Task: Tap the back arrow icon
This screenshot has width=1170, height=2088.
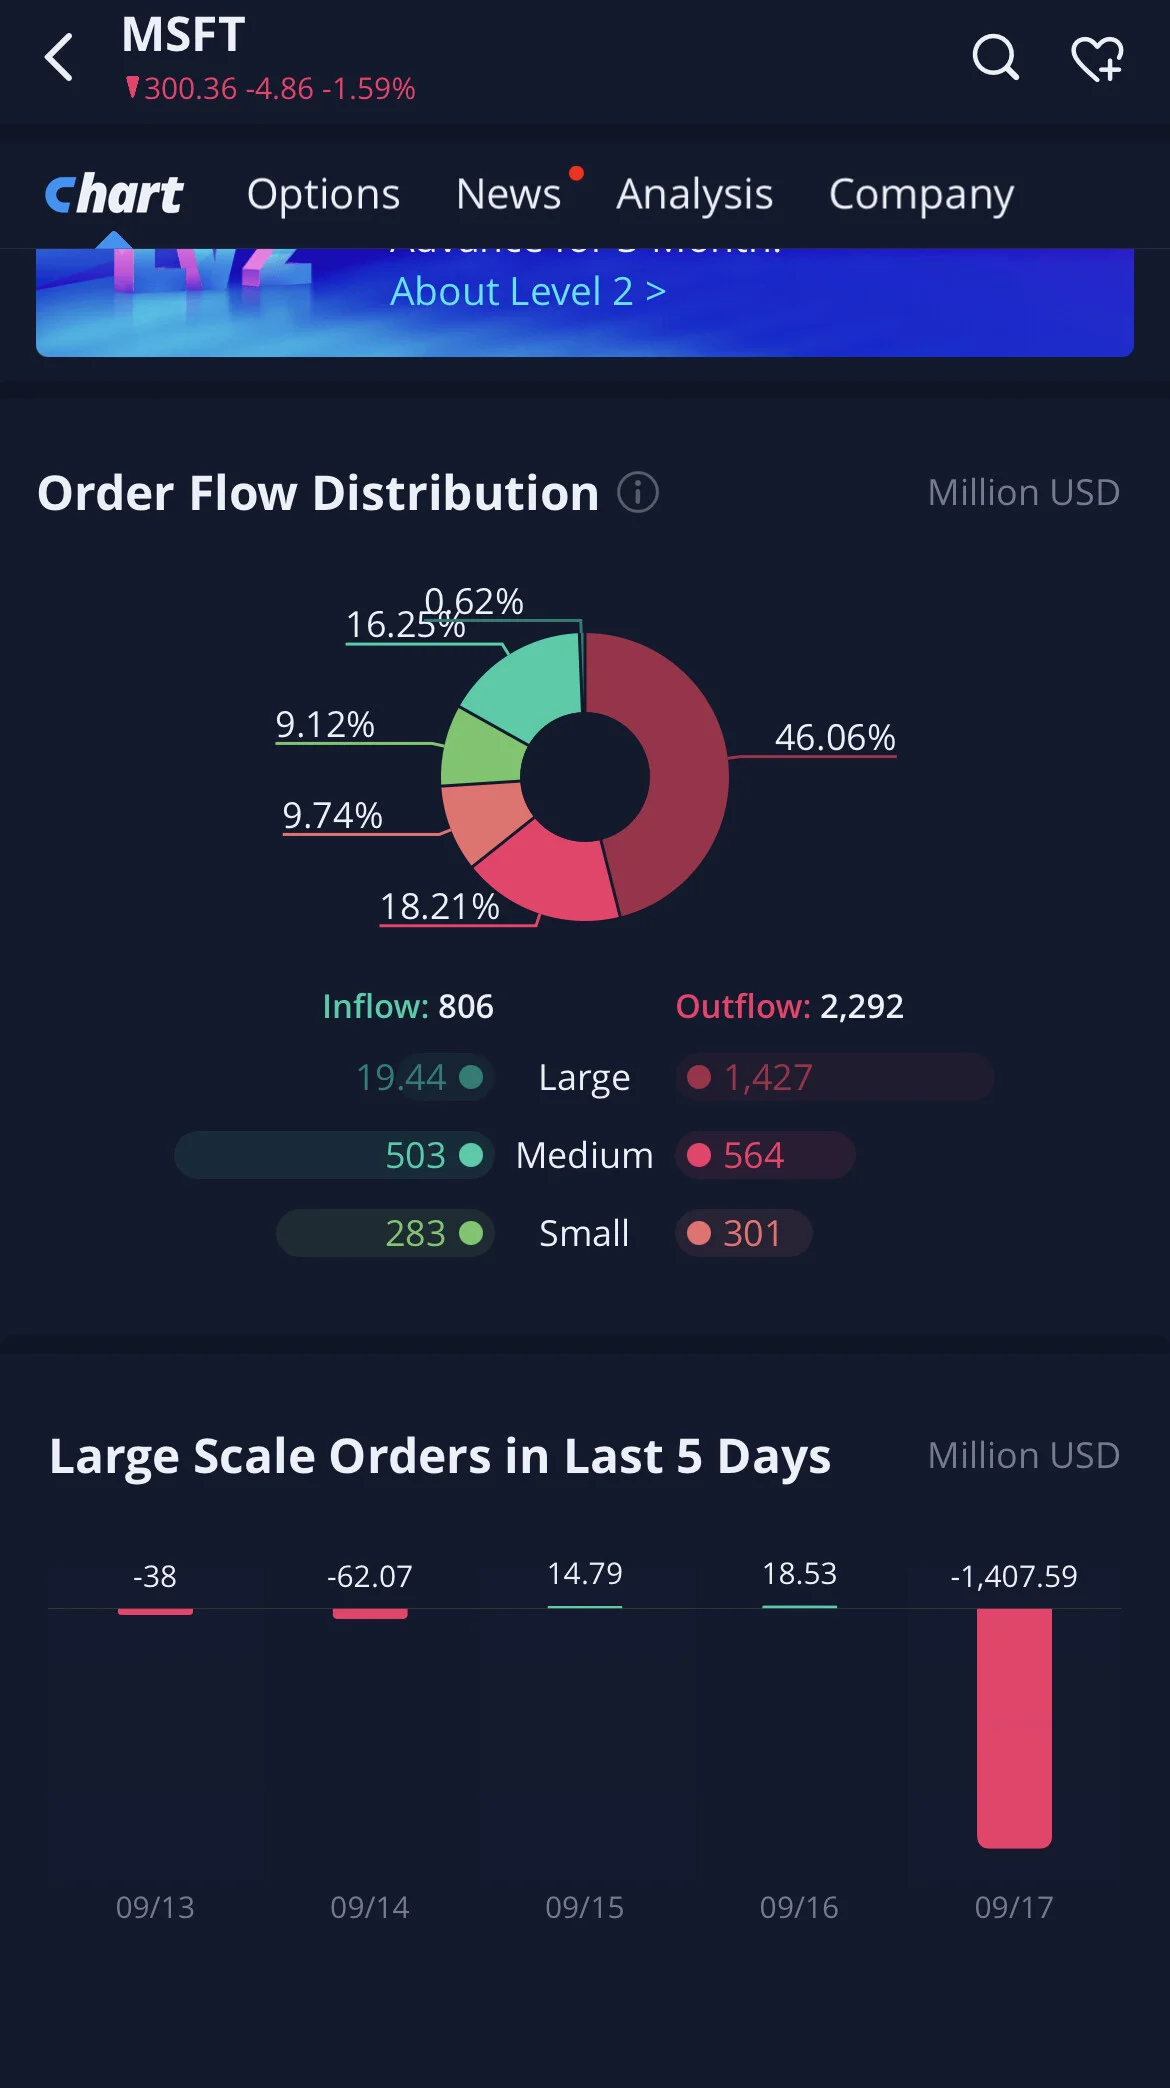Action: (x=59, y=57)
